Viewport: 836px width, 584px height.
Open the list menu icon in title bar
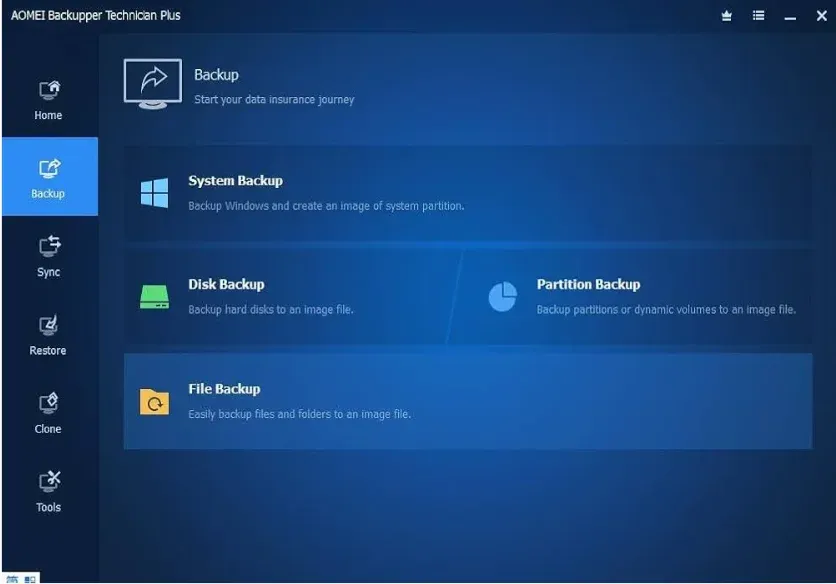click(x=758, y=15)
